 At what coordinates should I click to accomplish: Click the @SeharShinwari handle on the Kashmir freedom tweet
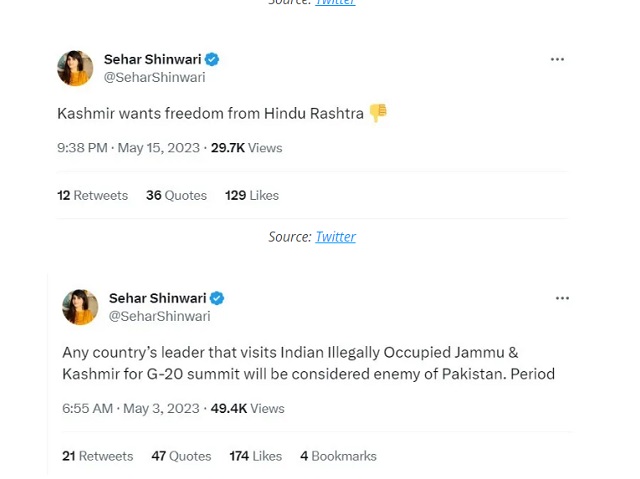(154, 77)
